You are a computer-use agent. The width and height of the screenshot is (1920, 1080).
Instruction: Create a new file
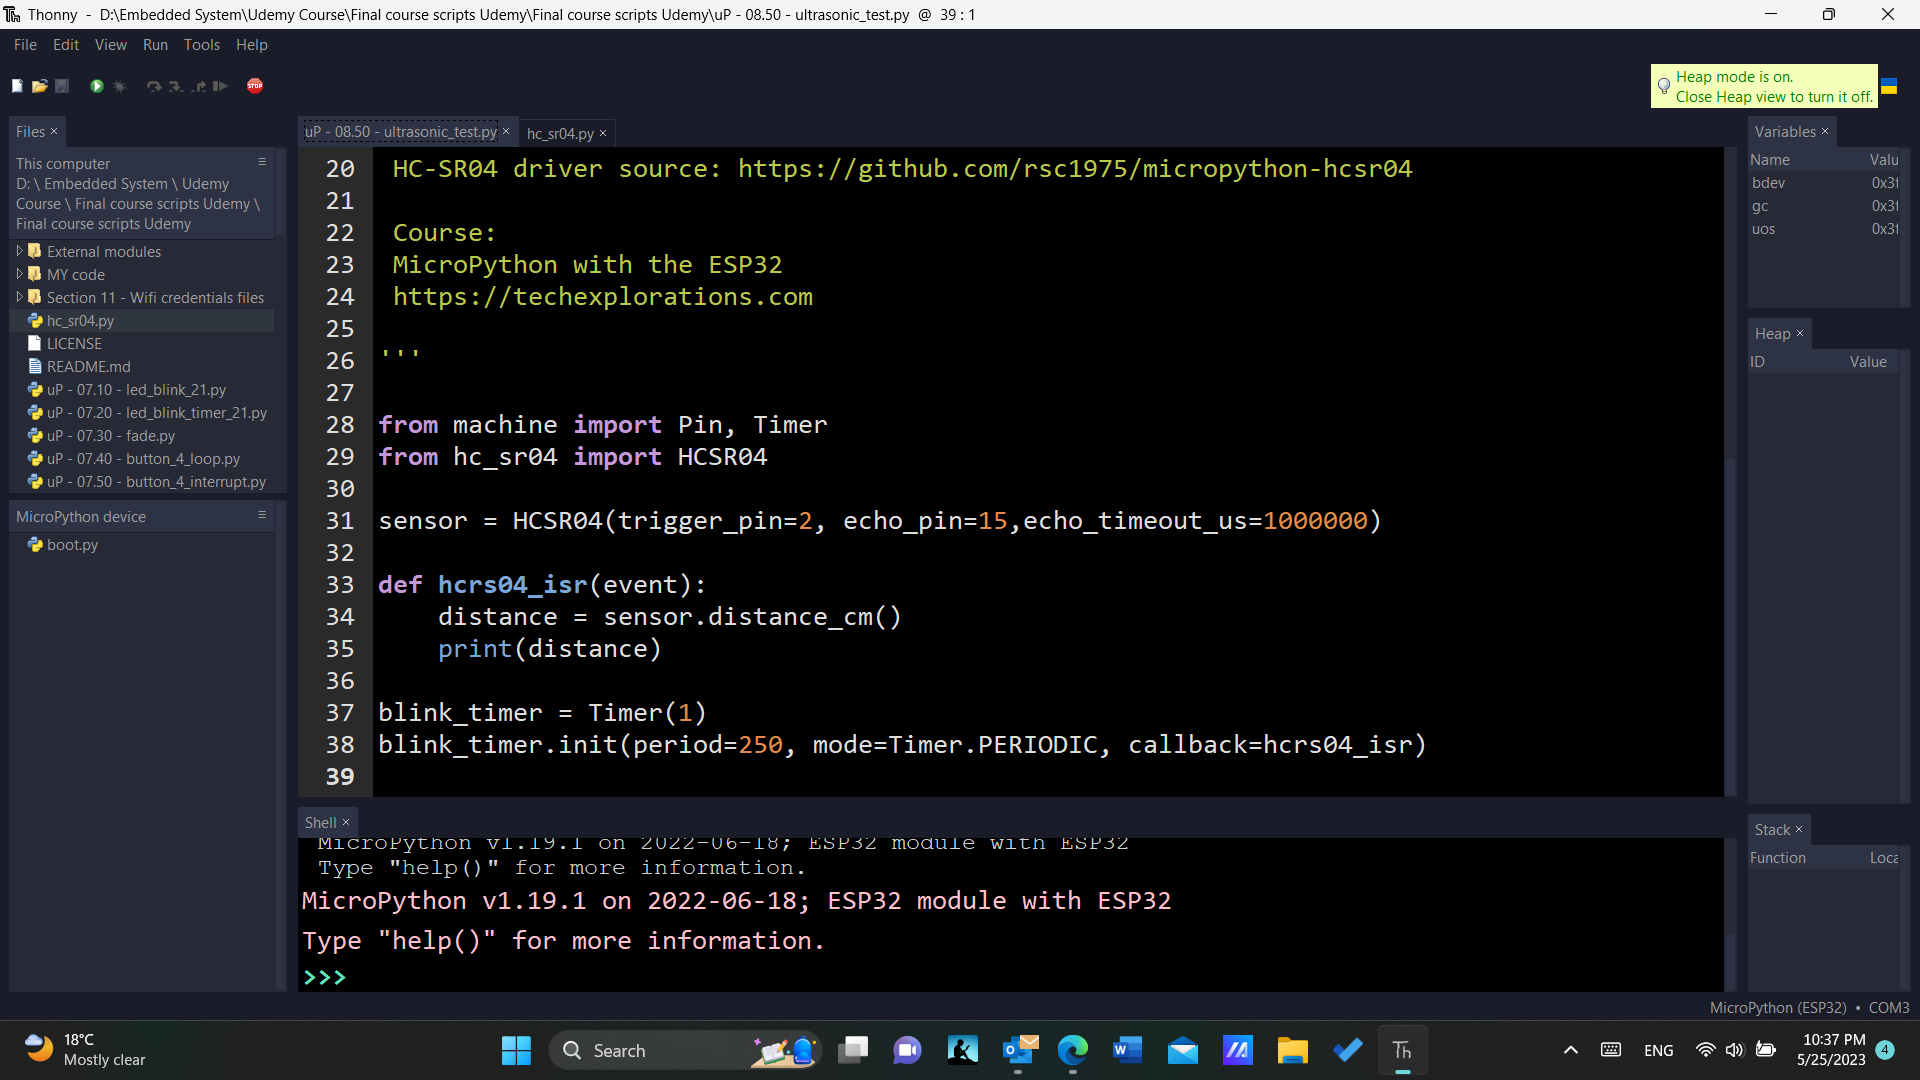16,86
